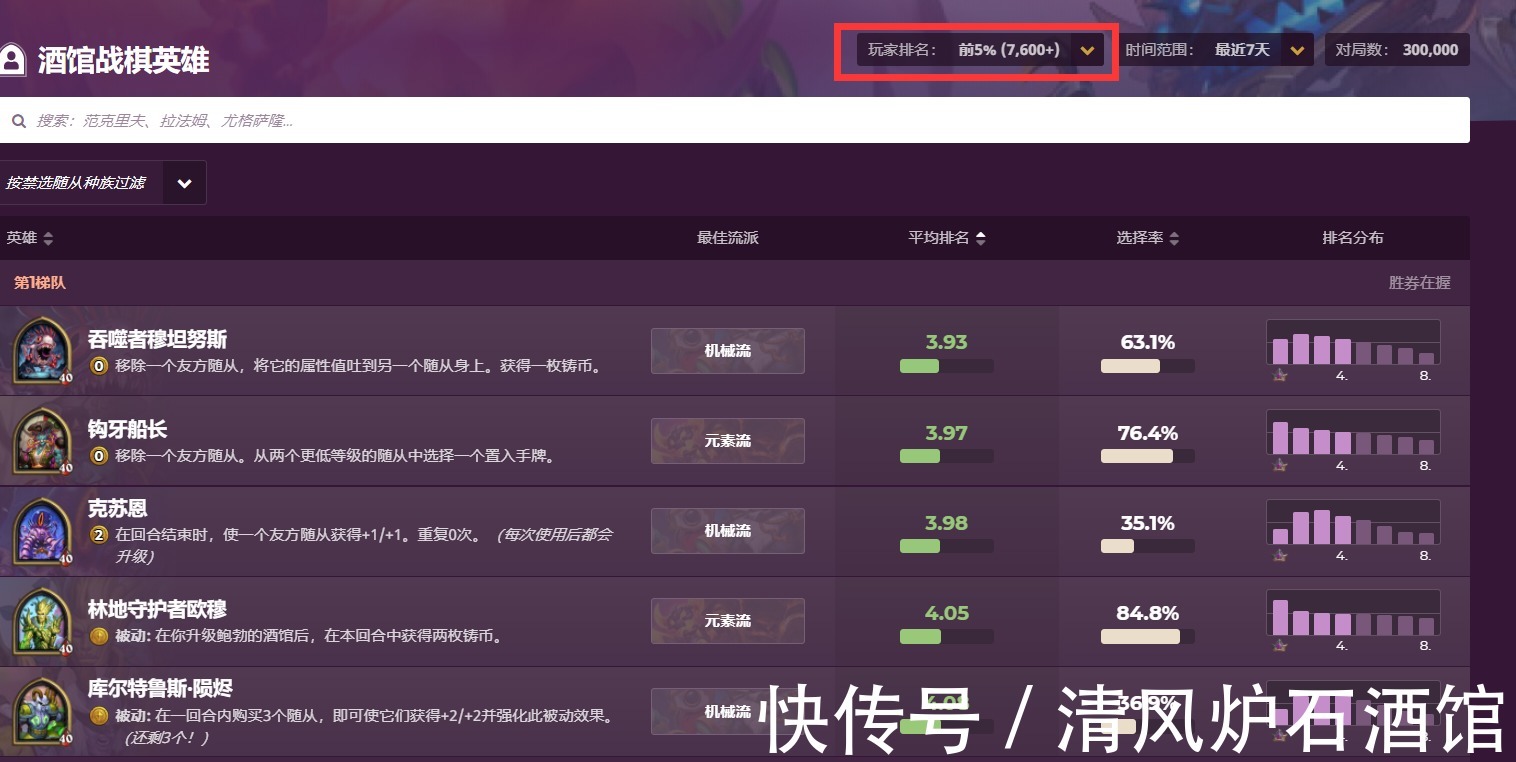1516x762 pixels.
Task: Click 吞噬者穆坦努斯 hero power description
Action: pyautogui.click(x=359, y=366)
